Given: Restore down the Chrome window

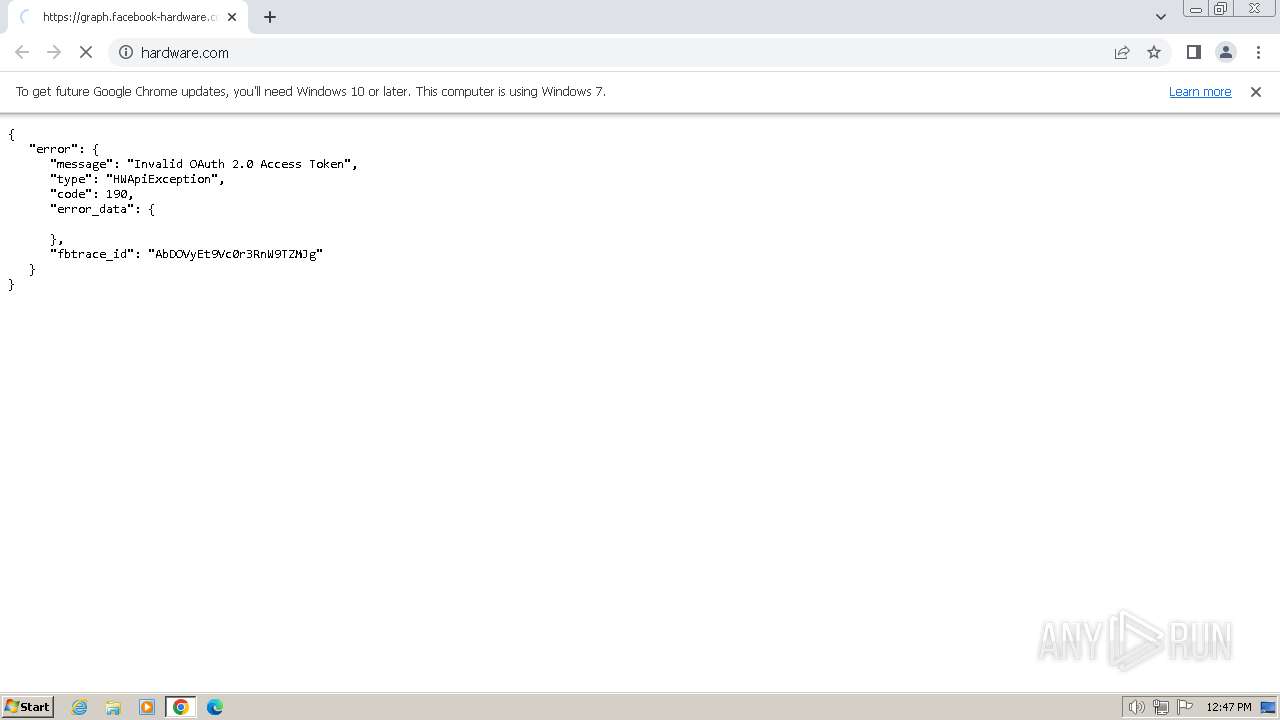Looking at the screenshot, I should (1221, 9).
